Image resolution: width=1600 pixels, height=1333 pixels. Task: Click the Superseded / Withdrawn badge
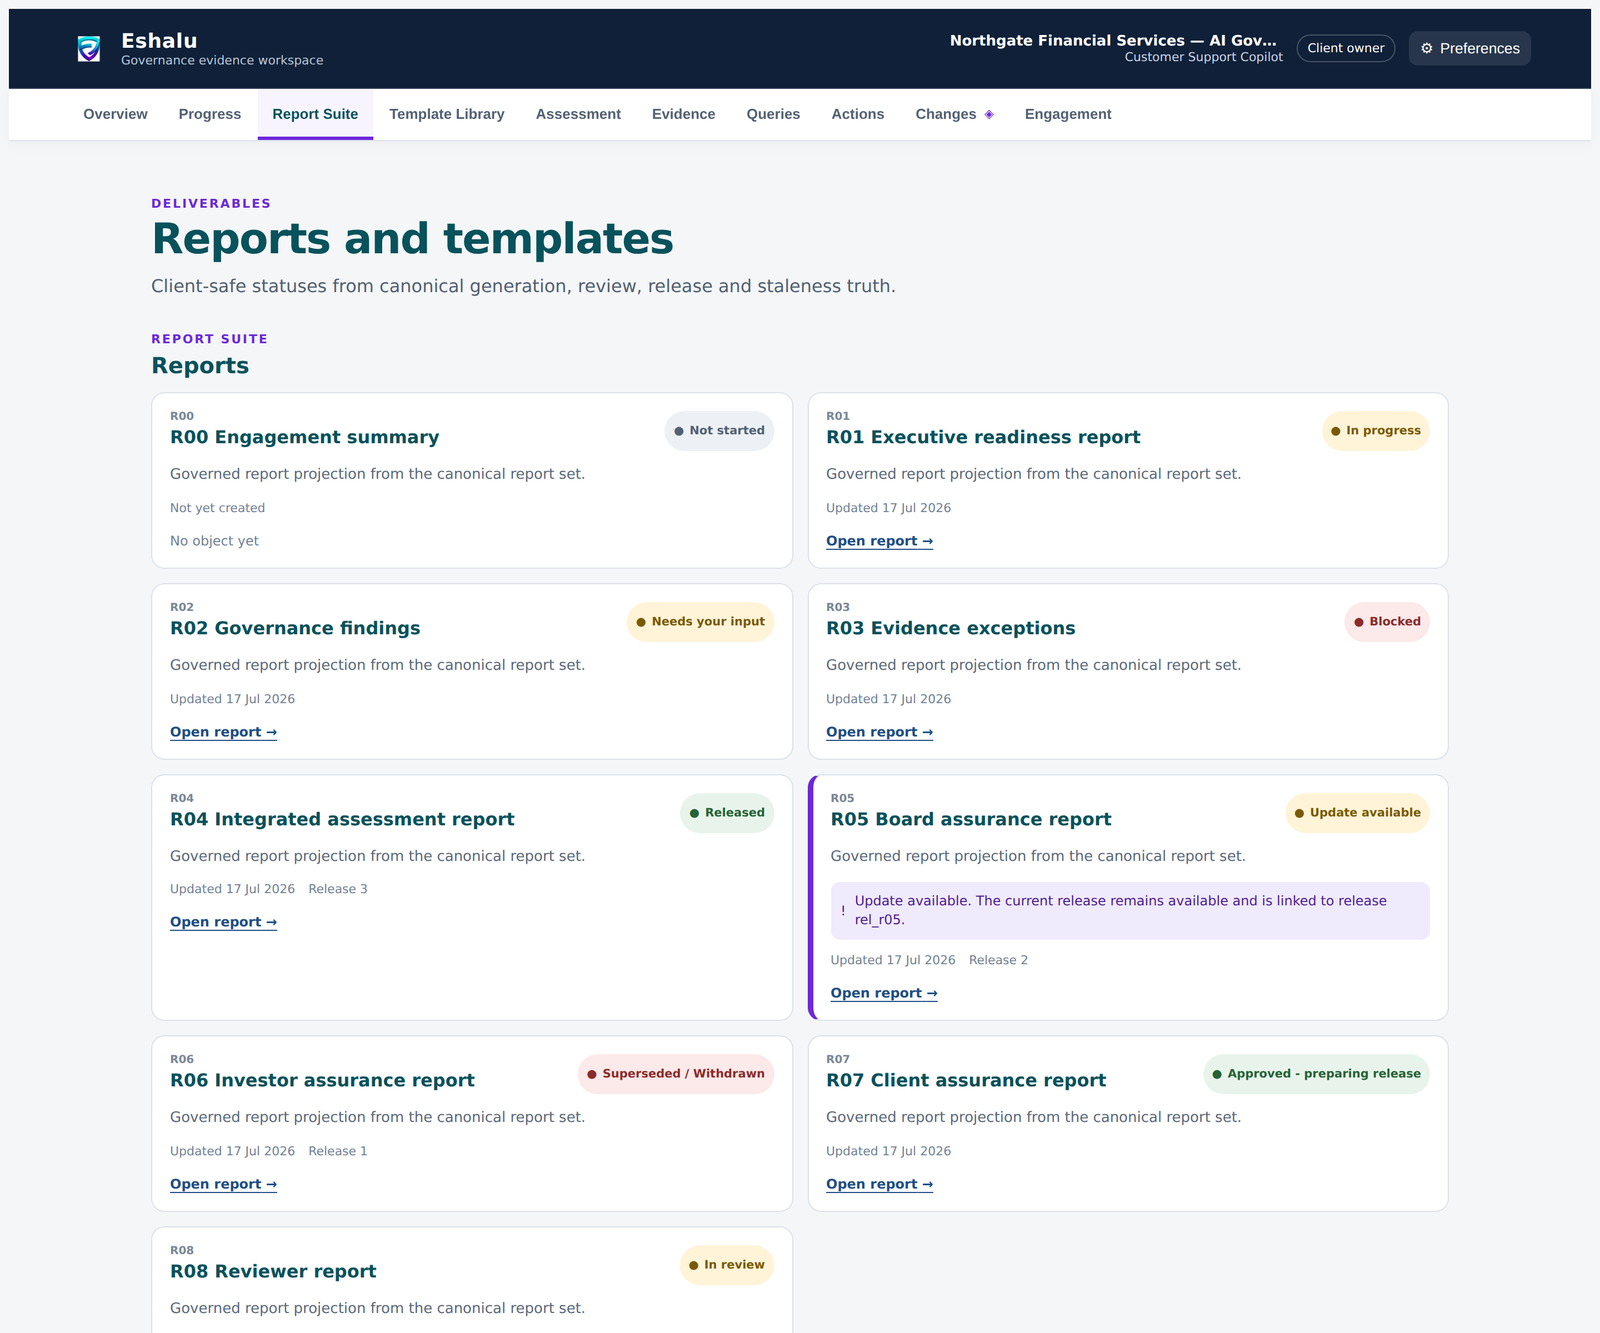coord(676,1074)
